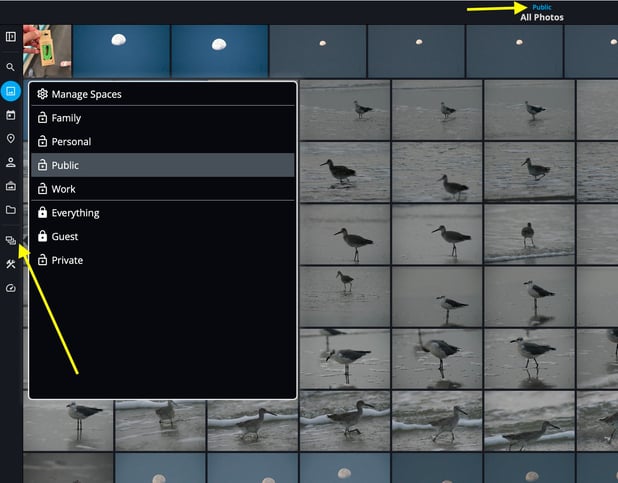Switch to the Guest space
The height and width of the screenshot is (483, 618).
pos(64,237)
